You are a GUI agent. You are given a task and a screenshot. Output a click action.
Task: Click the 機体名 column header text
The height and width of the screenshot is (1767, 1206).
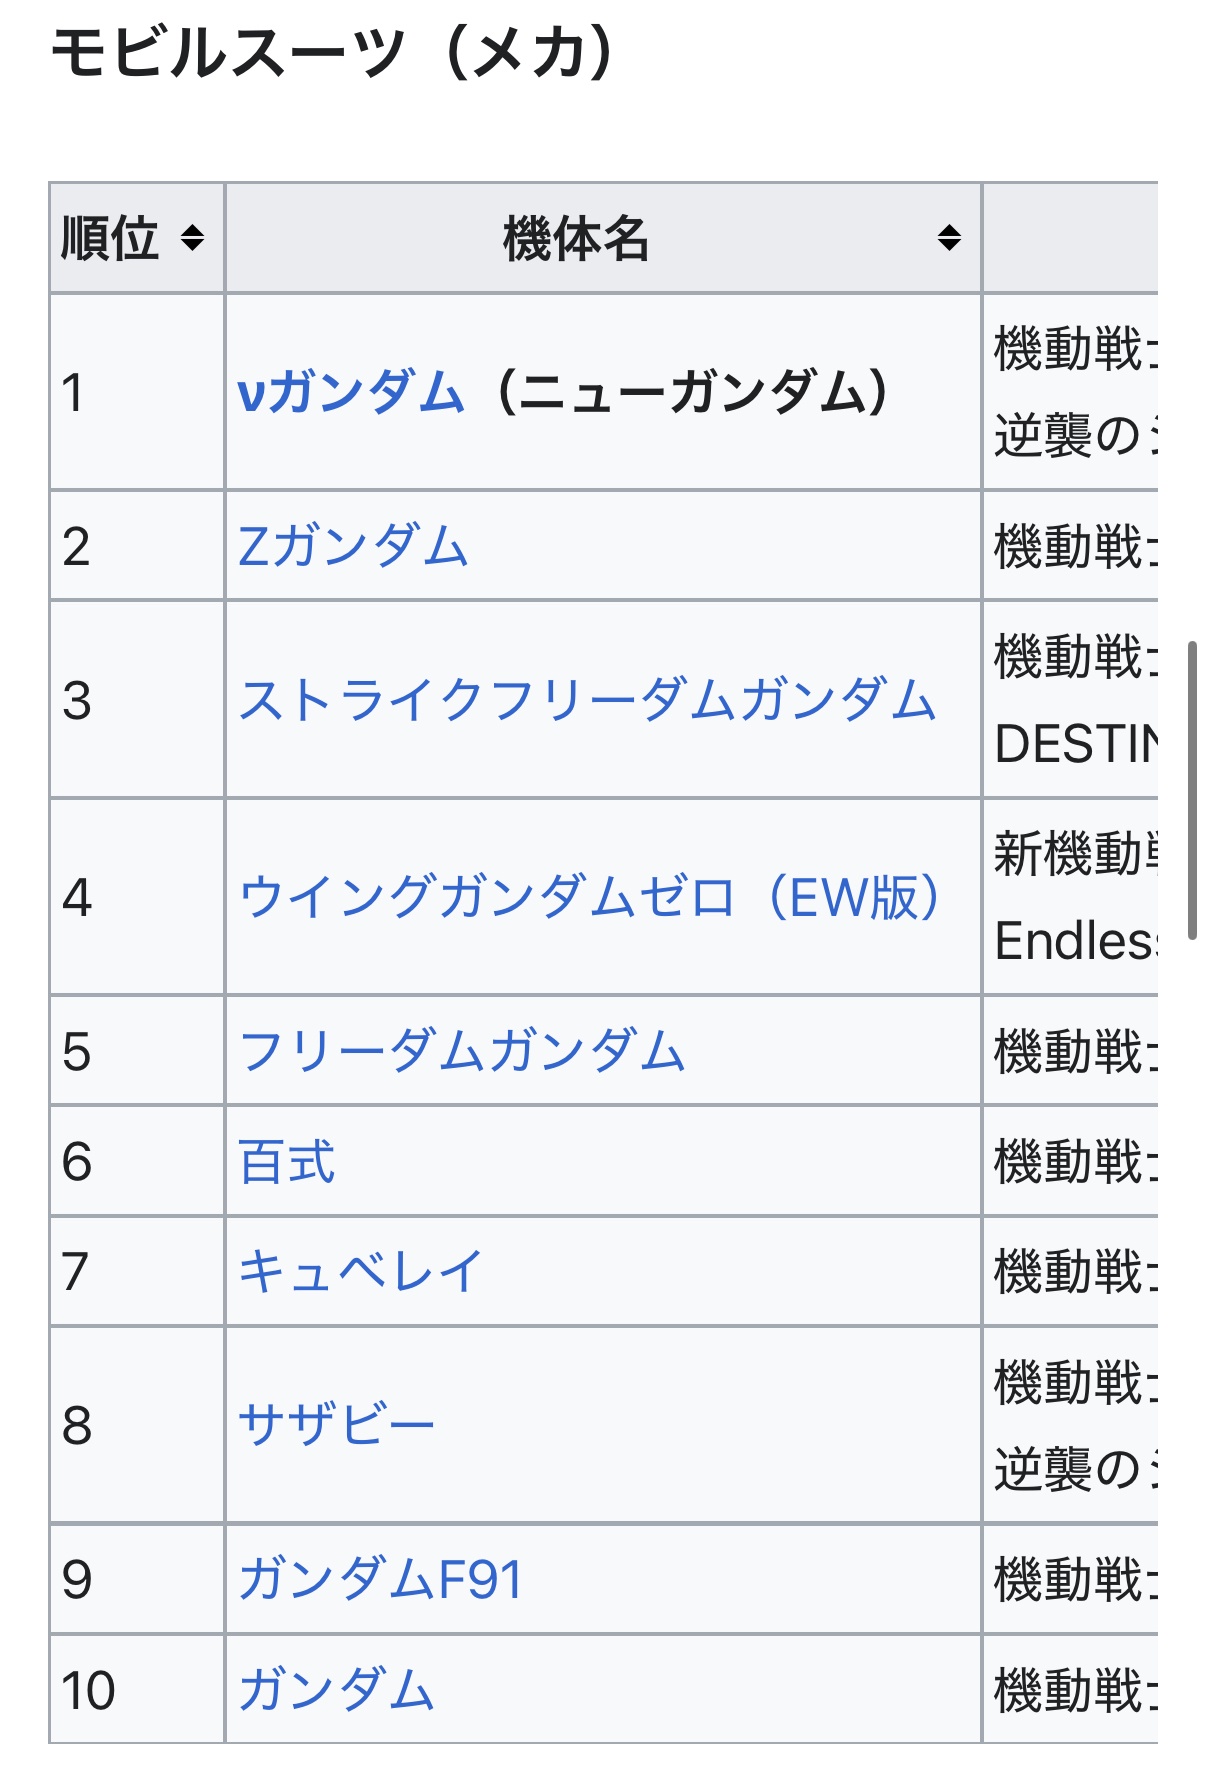point(576,238)
